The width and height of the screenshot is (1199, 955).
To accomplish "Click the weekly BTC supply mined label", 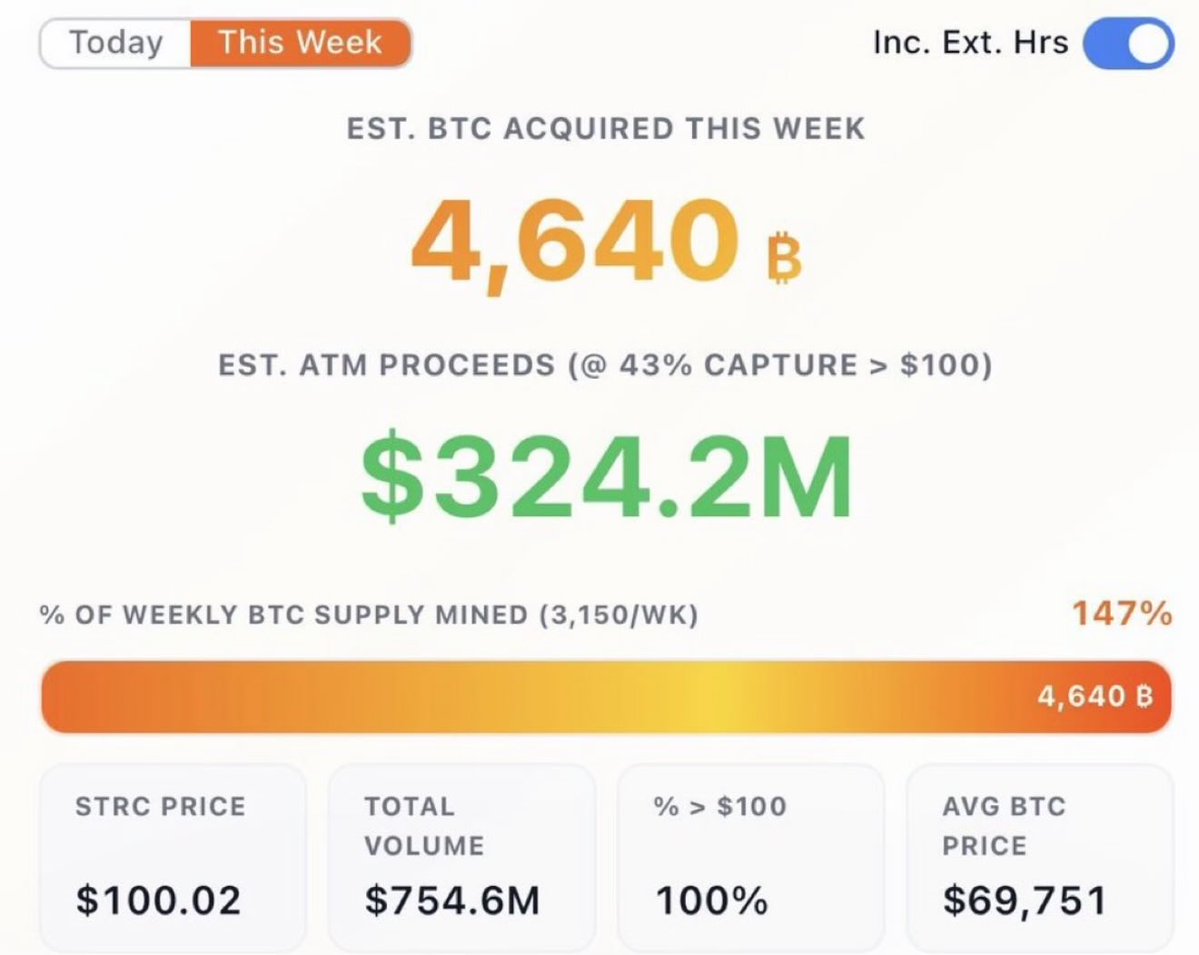I will point(369,614).
